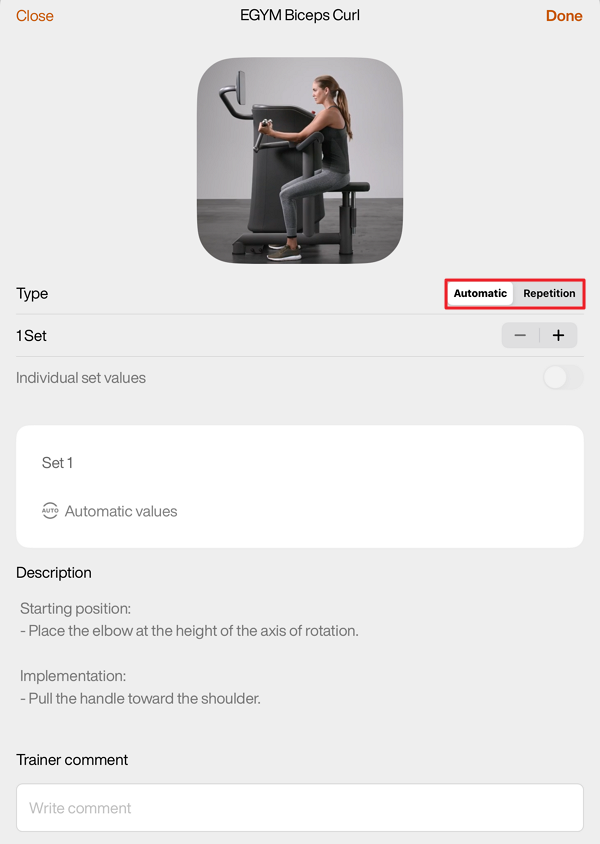The height and width of the screenshot is (844, 600).
Task: Open the Biceps Curl machine image
Action: point(300,160)
